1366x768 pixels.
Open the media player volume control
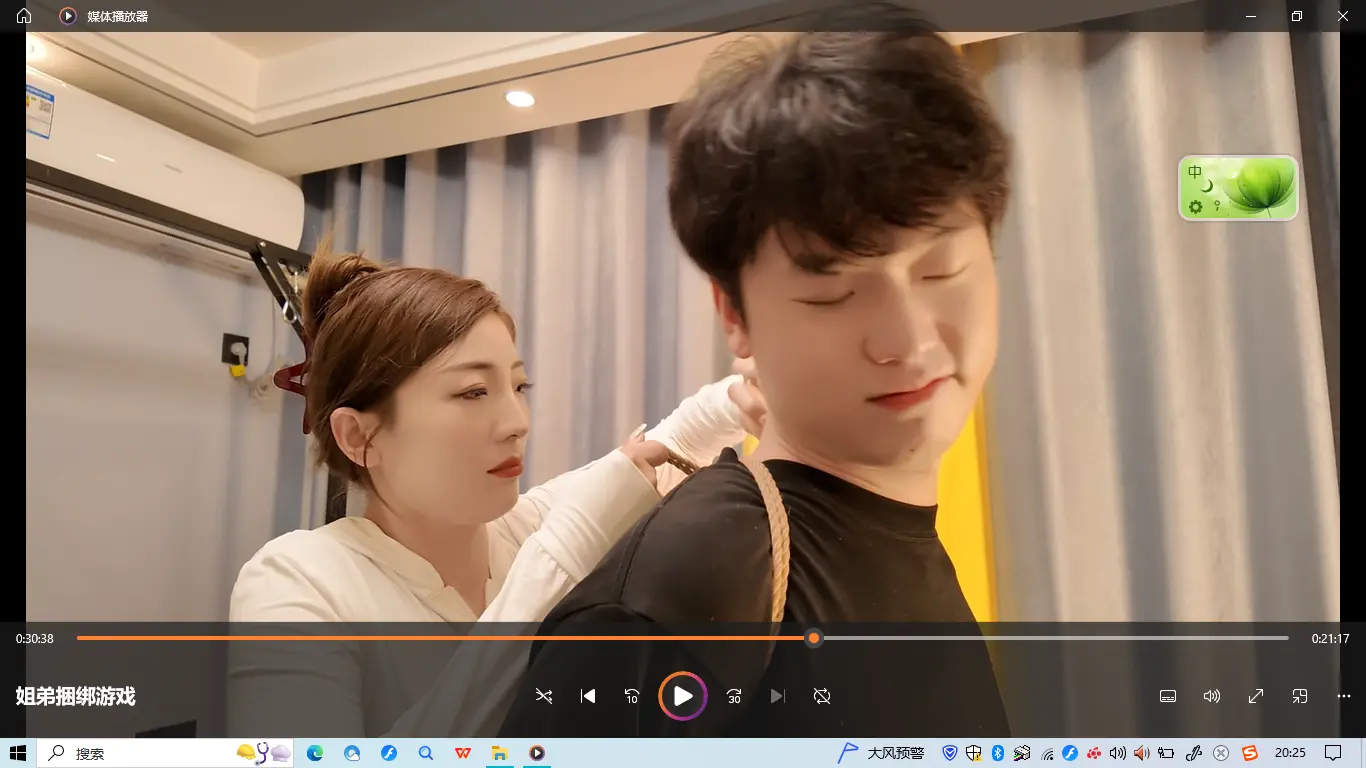tap(1212, 696)
